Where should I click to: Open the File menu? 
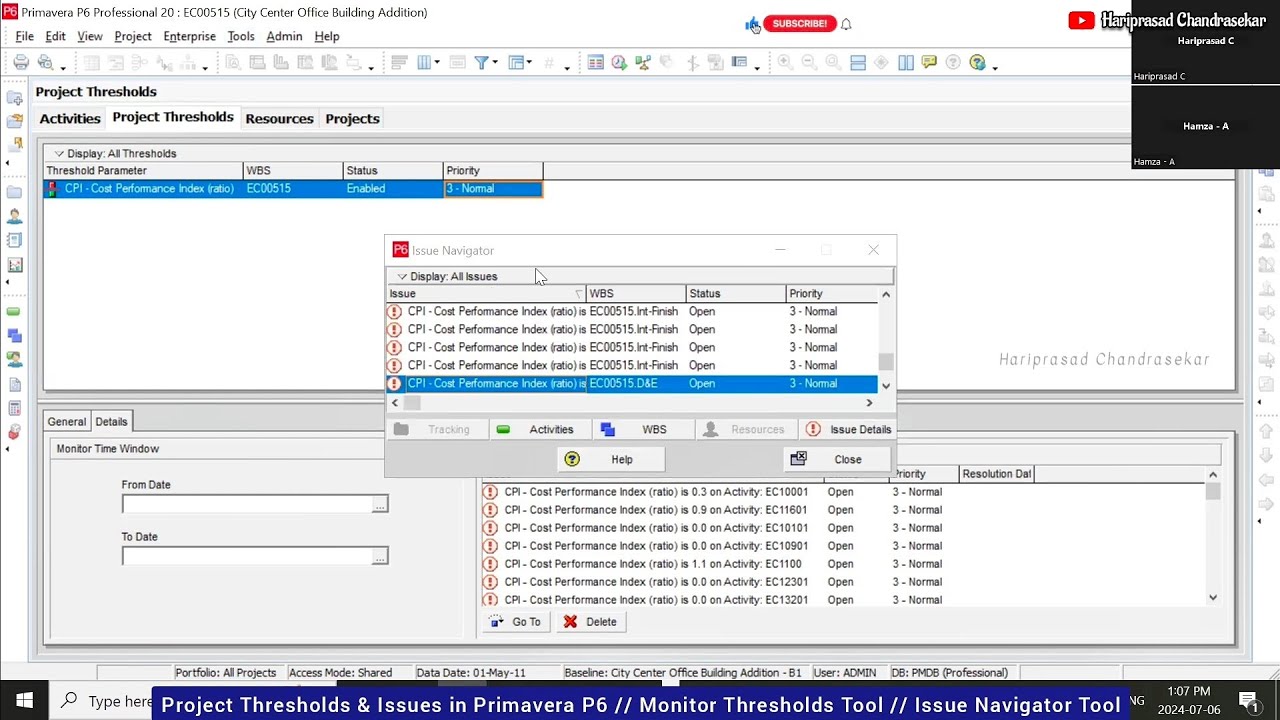[25, 36]
